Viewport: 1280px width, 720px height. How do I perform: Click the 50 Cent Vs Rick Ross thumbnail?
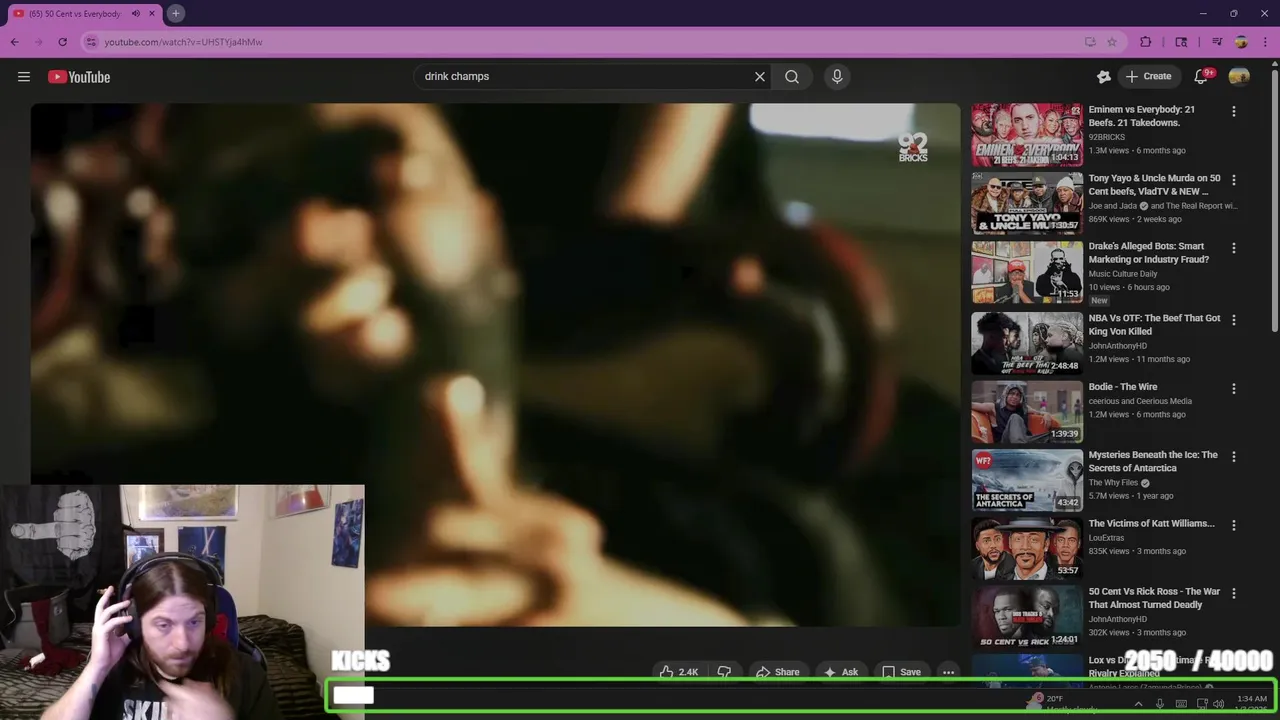pos(1027,616)
